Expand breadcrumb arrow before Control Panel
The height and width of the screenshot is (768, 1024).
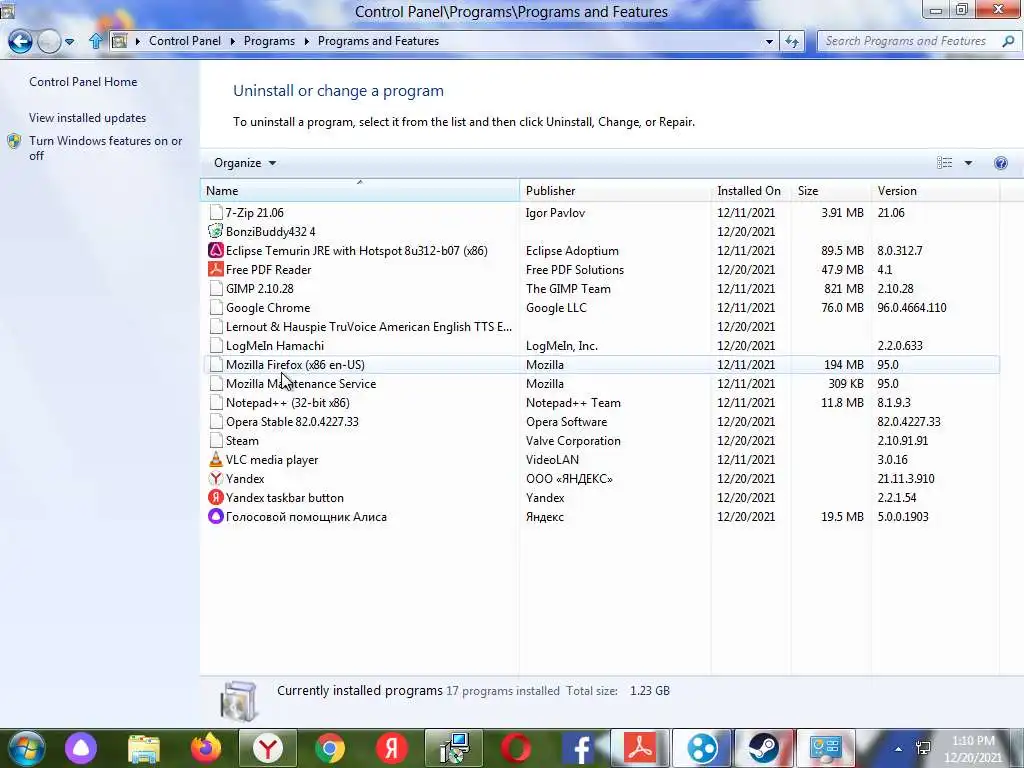138,41
